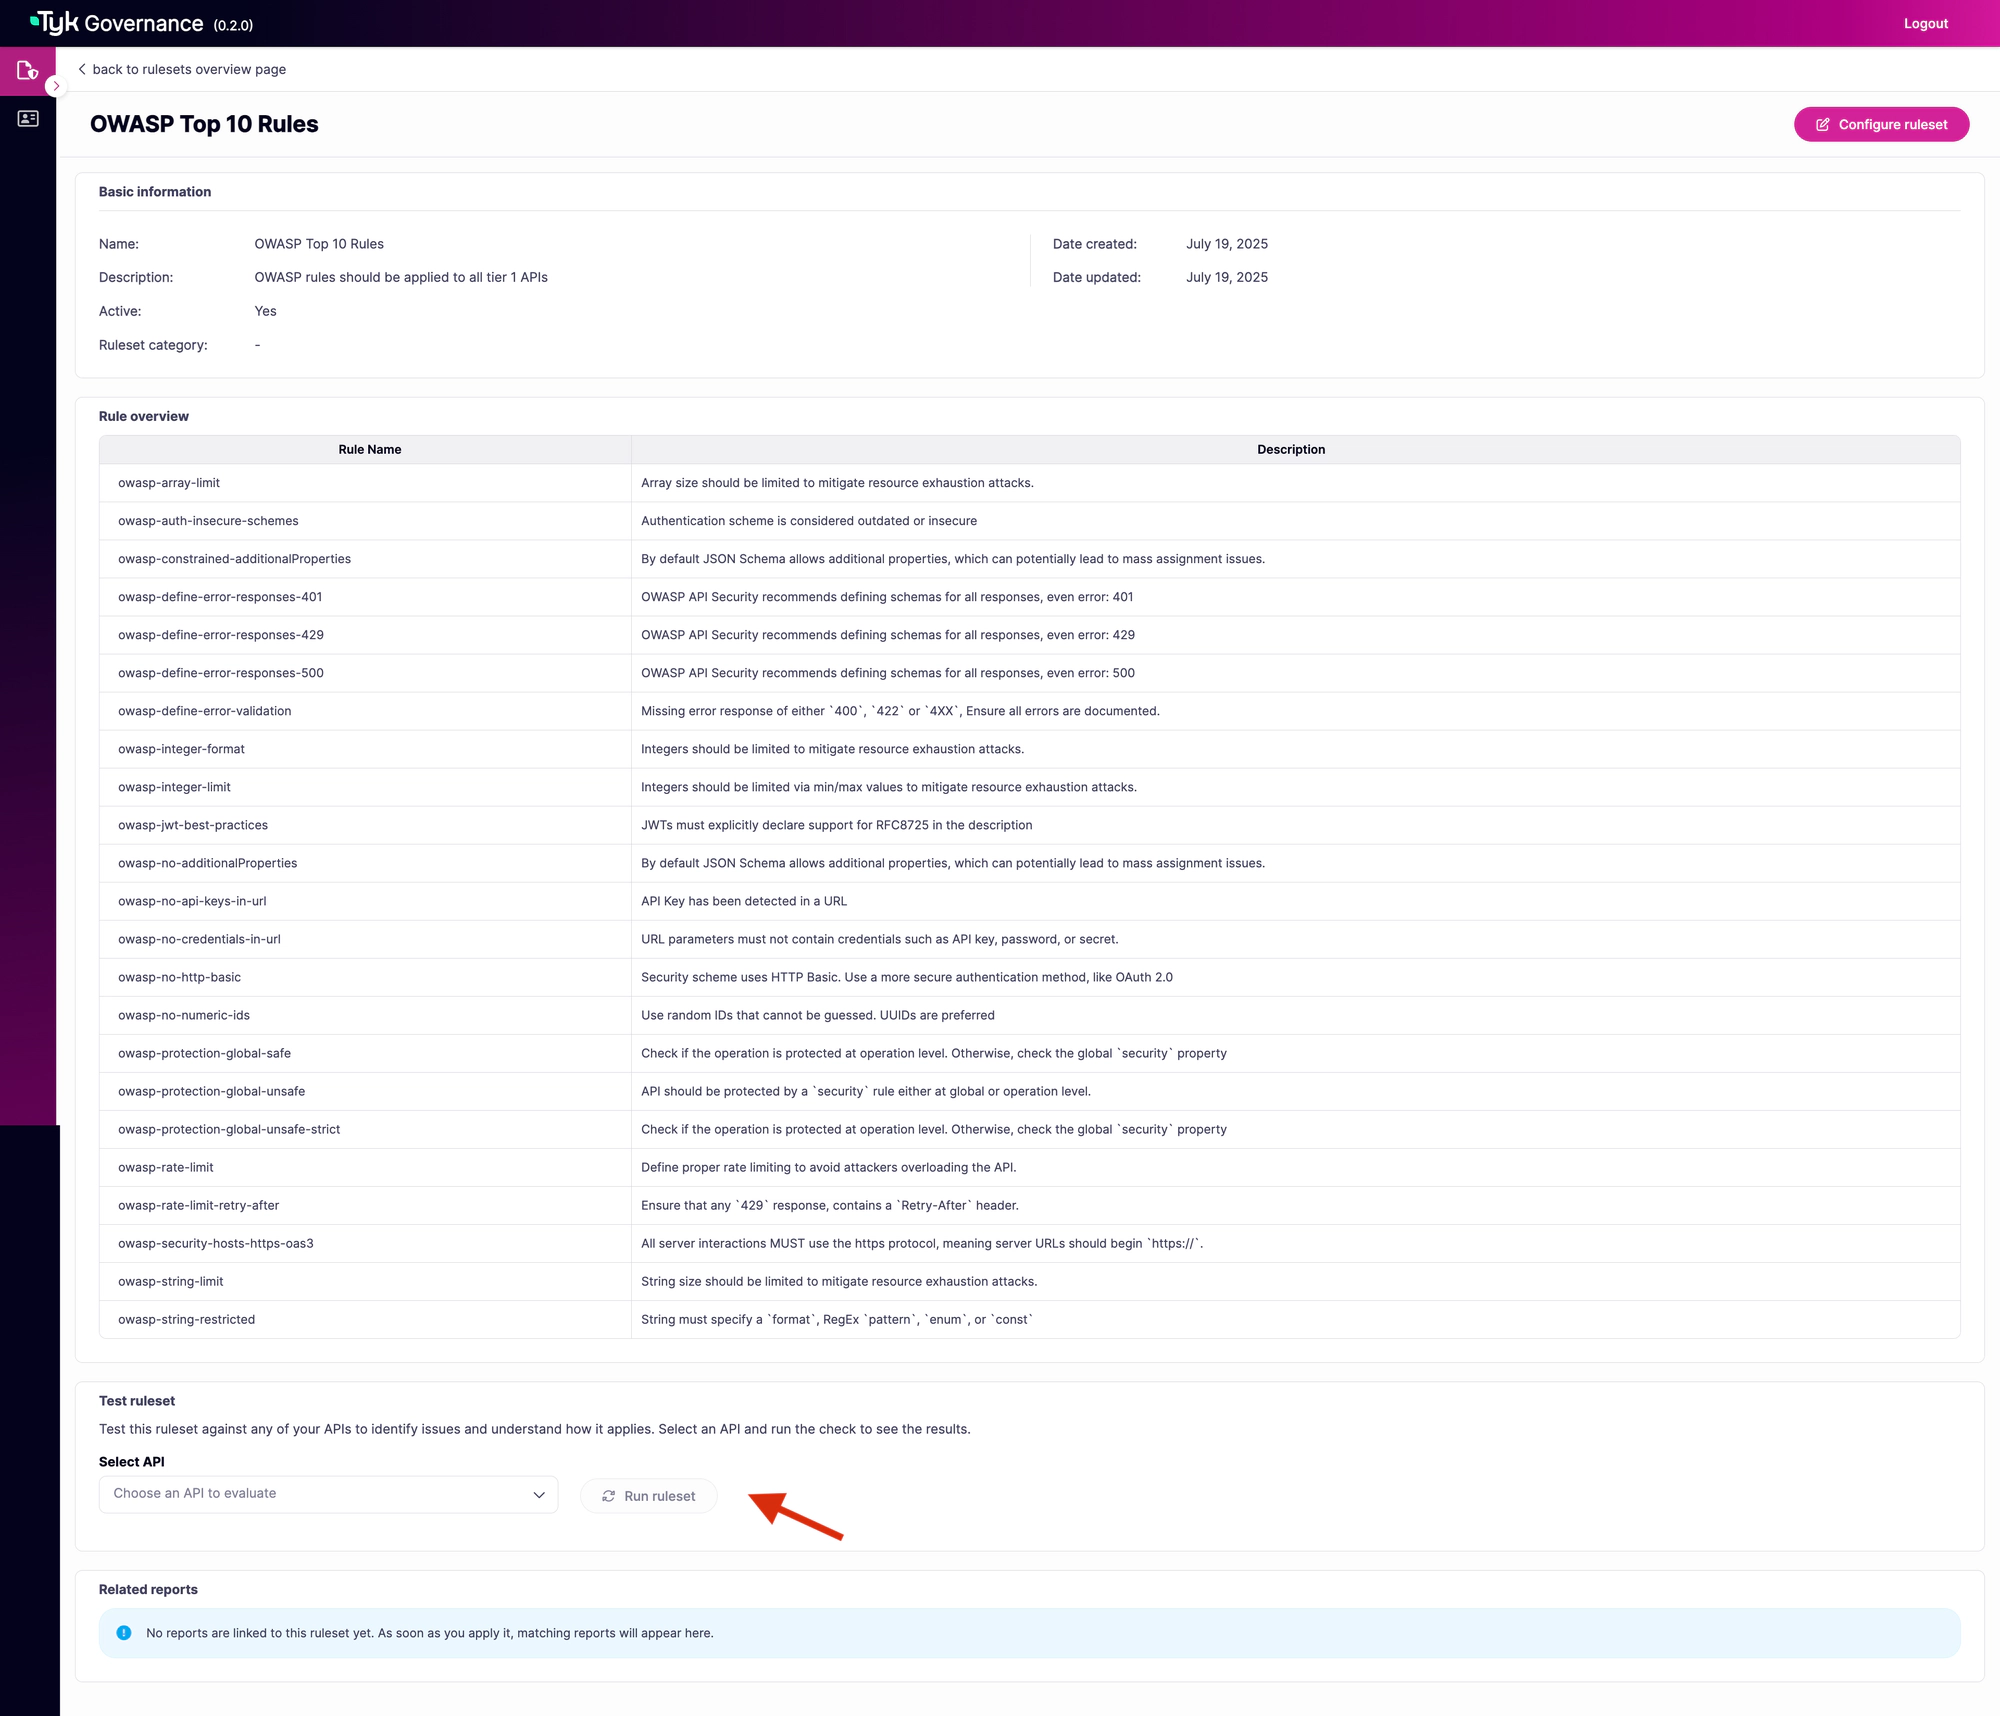Image resolution: width=2000 pixels, height=1716 pixels.
Task: Click the refresh icon in Run ruleset
Action: pos(608,1496)
